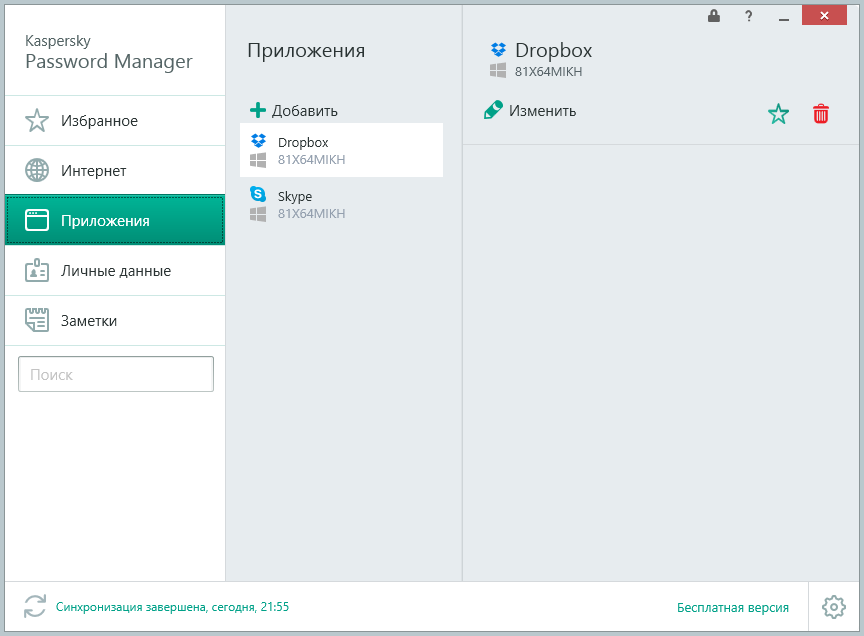Viewport: 864px width, 636px height.
Task: Open the Заметки notes section
Action: 115,321
